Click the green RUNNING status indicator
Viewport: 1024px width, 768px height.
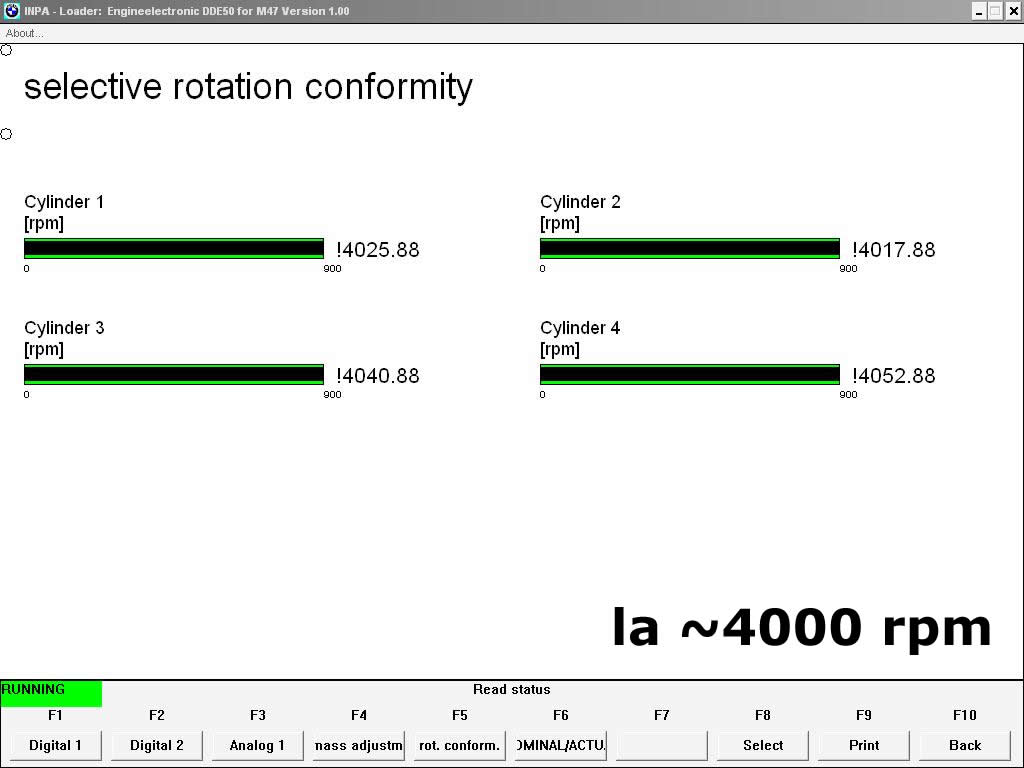point(51,693)
